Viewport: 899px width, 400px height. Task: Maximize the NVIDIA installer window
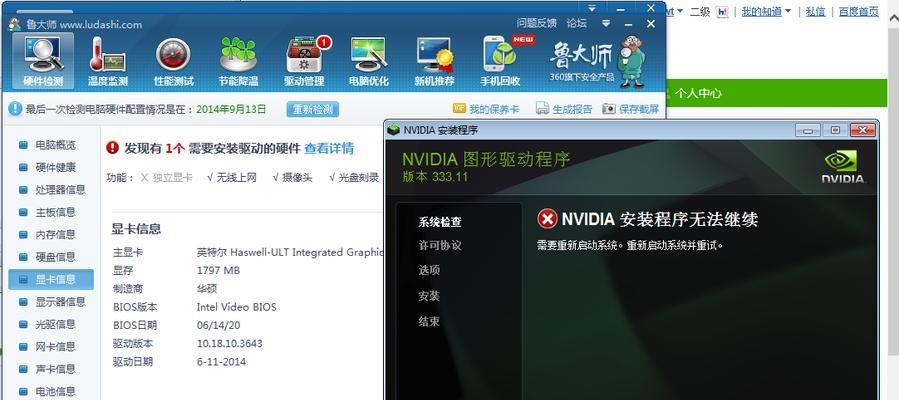(x=835, y=130)
